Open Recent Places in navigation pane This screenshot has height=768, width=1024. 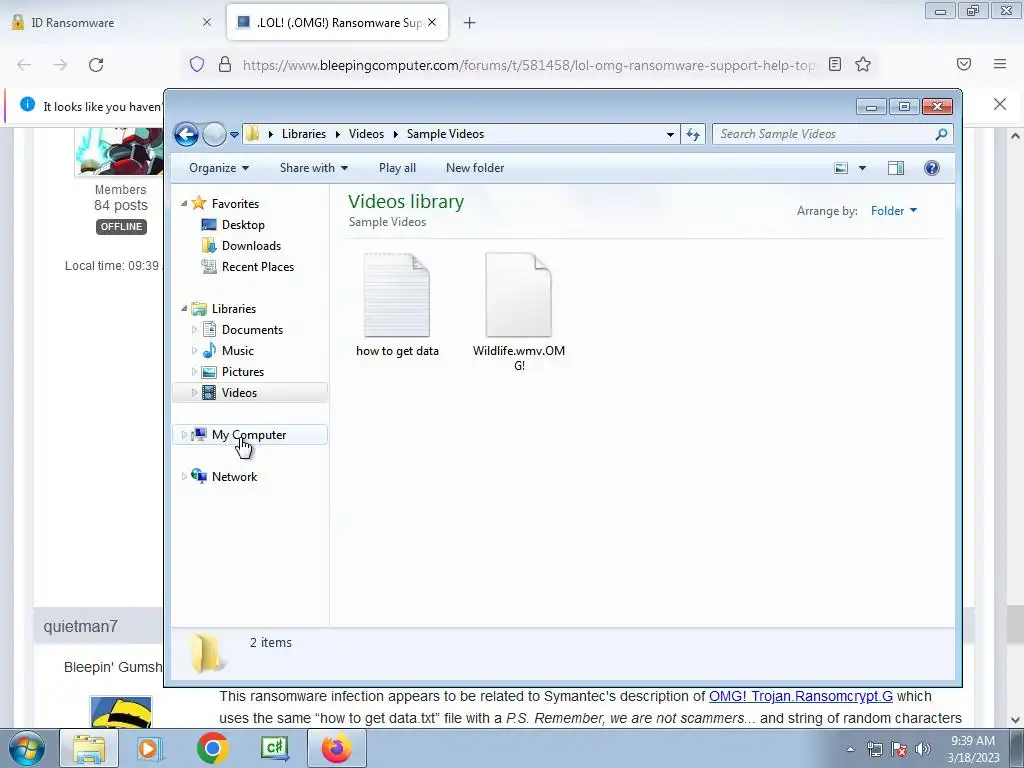click(x=257, y=266)
